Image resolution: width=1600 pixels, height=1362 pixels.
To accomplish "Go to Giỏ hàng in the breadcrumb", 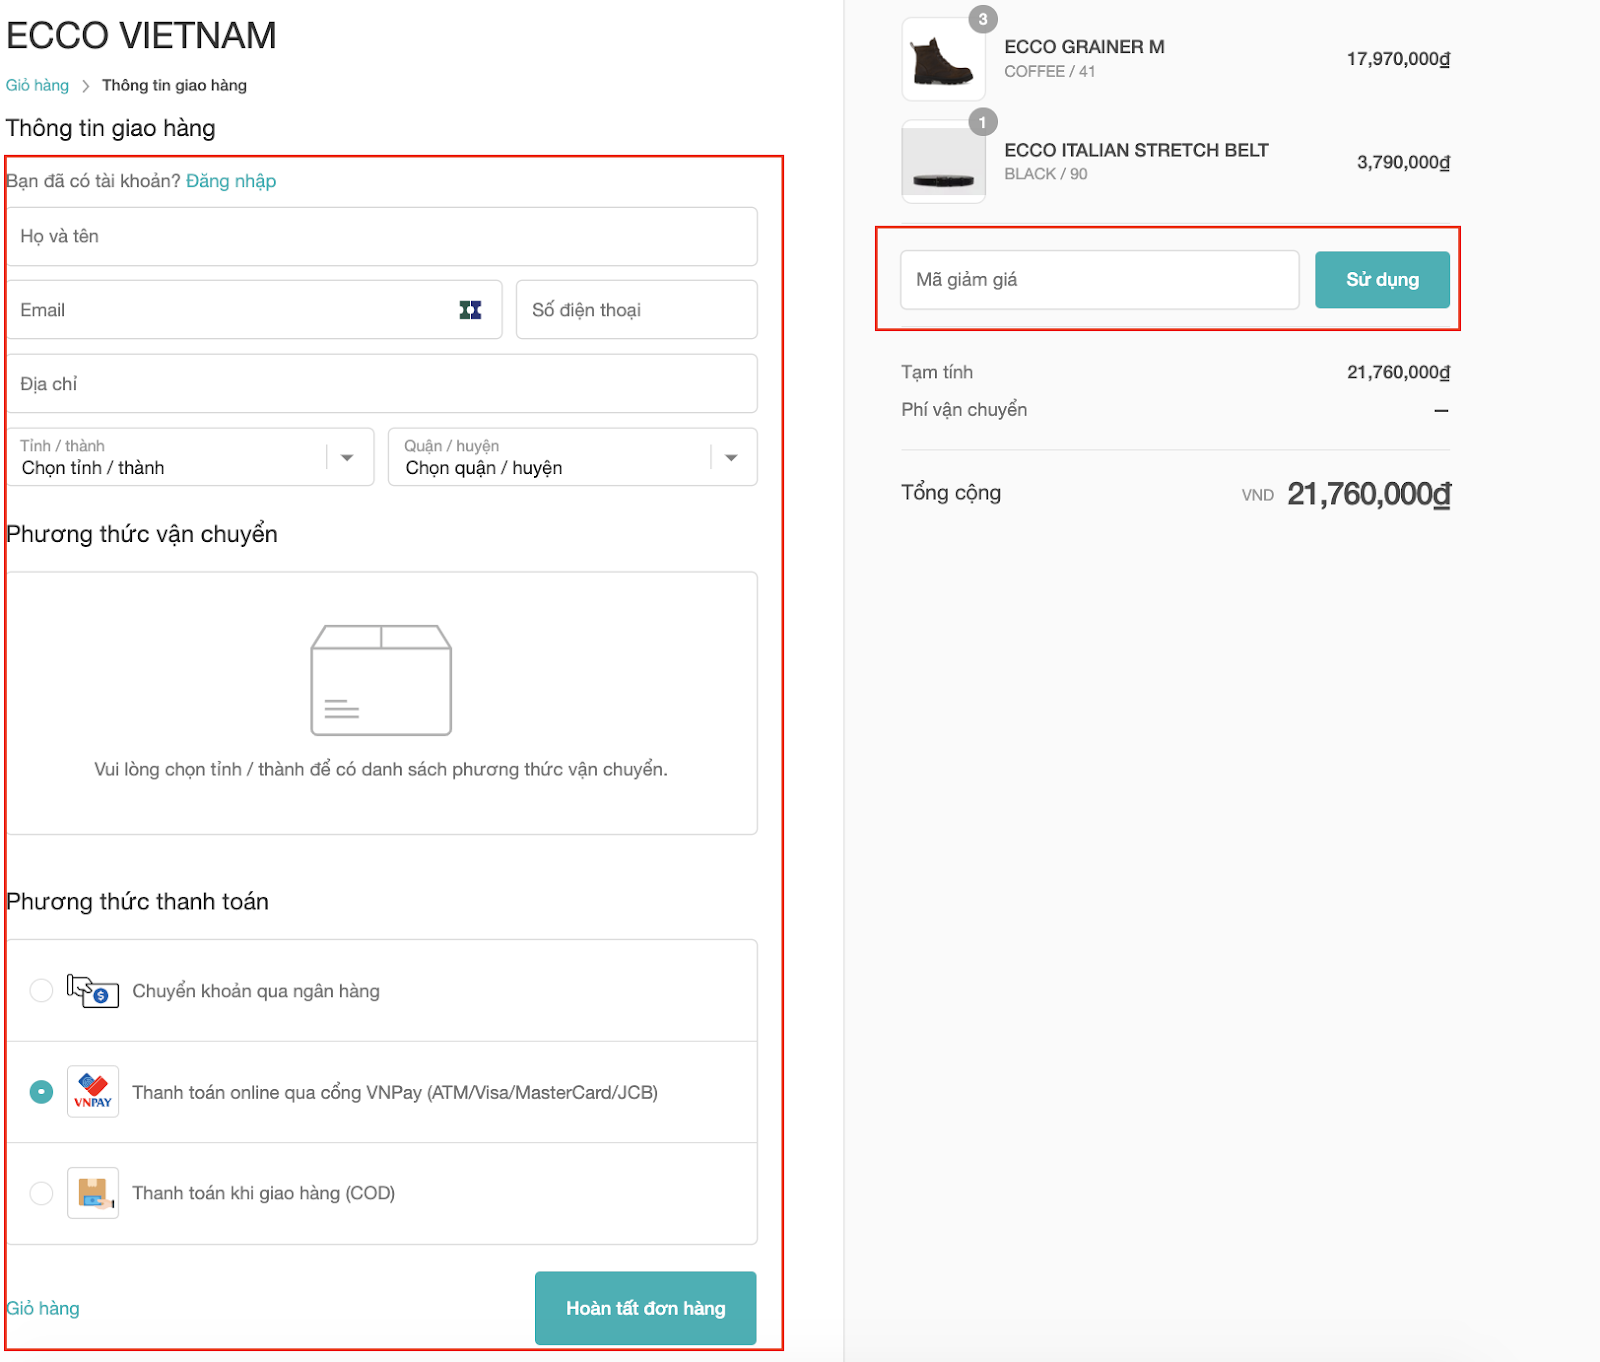I will coord(37,85).
